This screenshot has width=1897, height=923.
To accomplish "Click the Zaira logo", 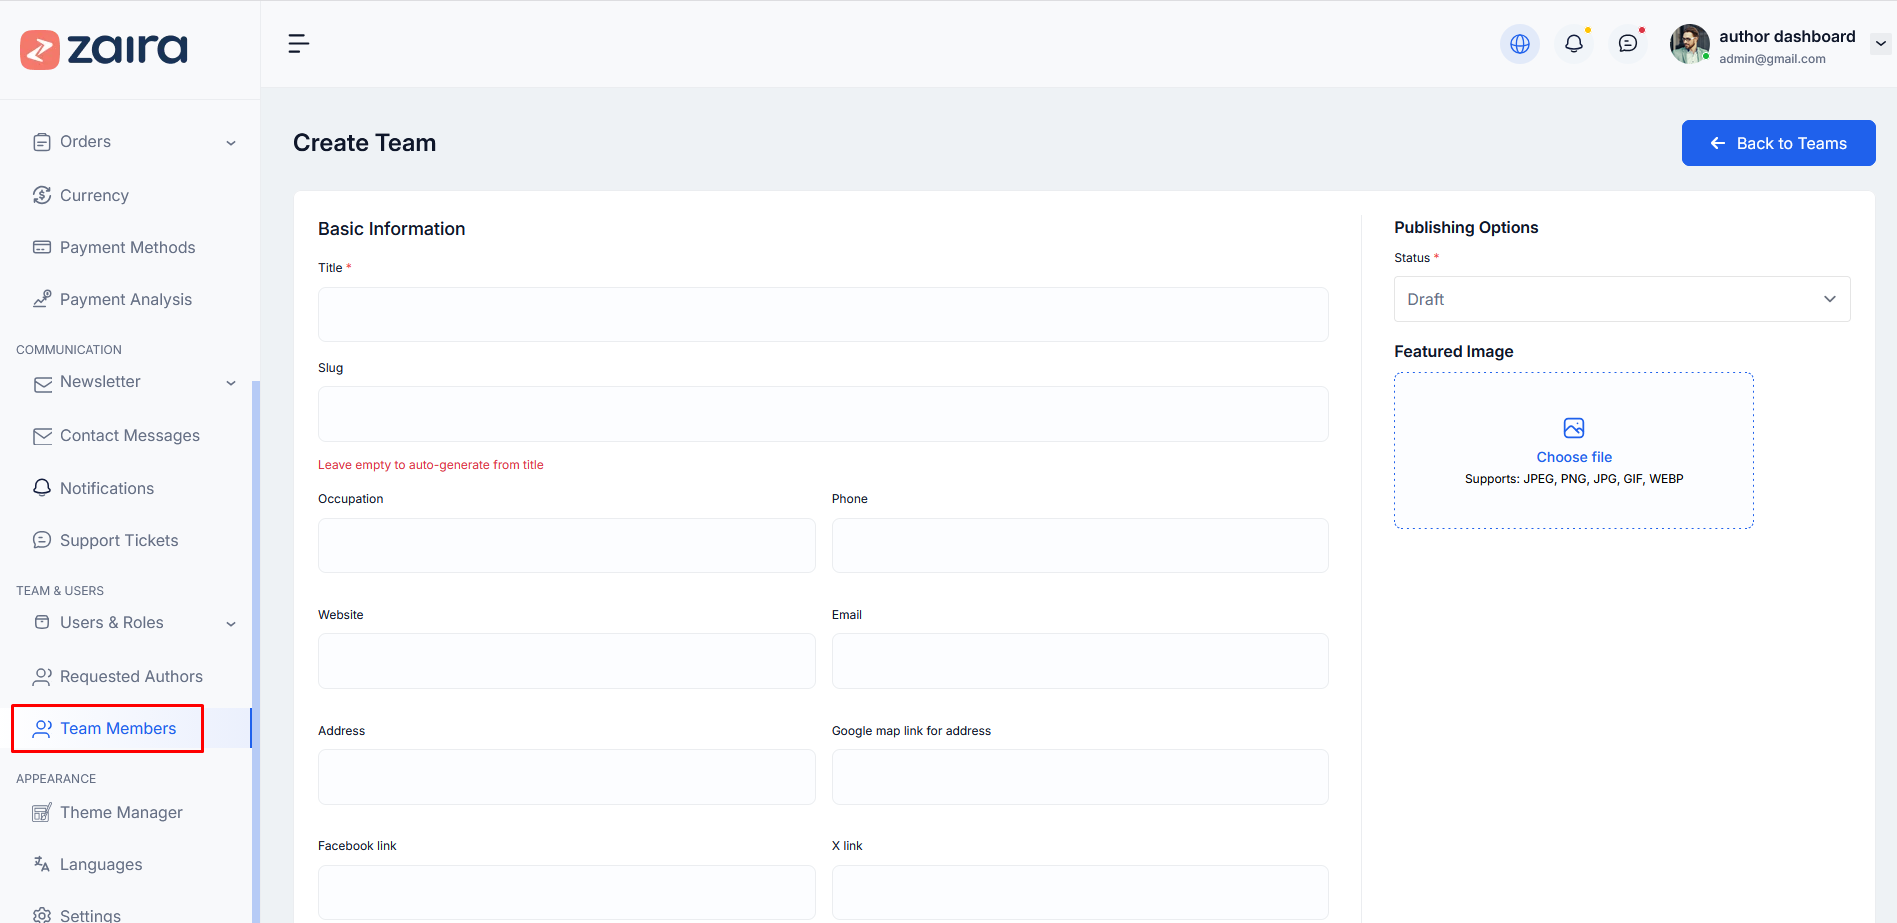I will (x=104, y=49).
